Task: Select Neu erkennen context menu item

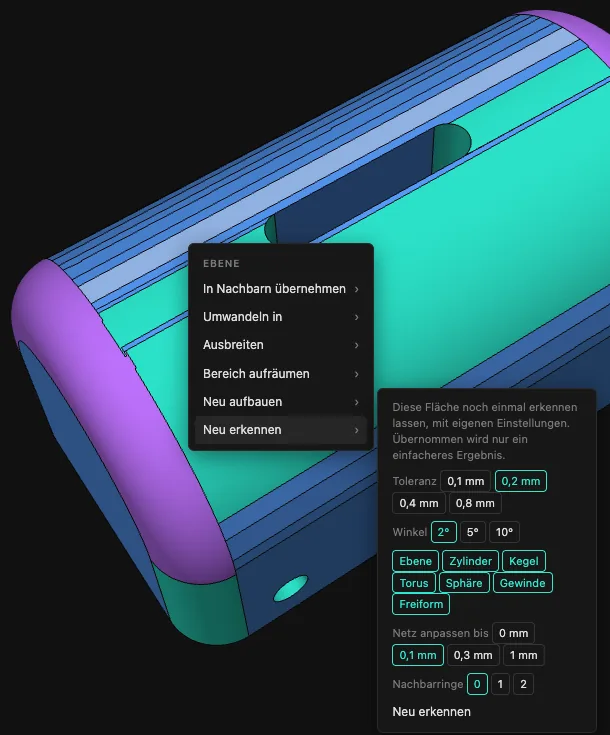Action: pyautogui.click(x=280, y=430)
